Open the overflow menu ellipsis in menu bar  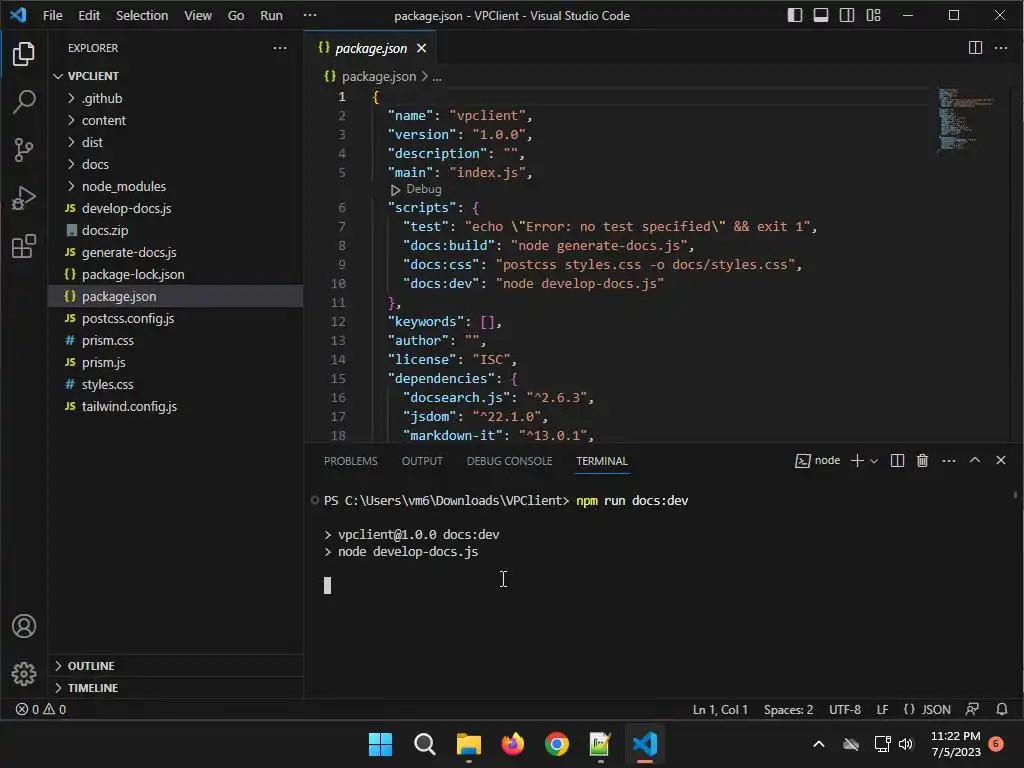tap(310, 15)
